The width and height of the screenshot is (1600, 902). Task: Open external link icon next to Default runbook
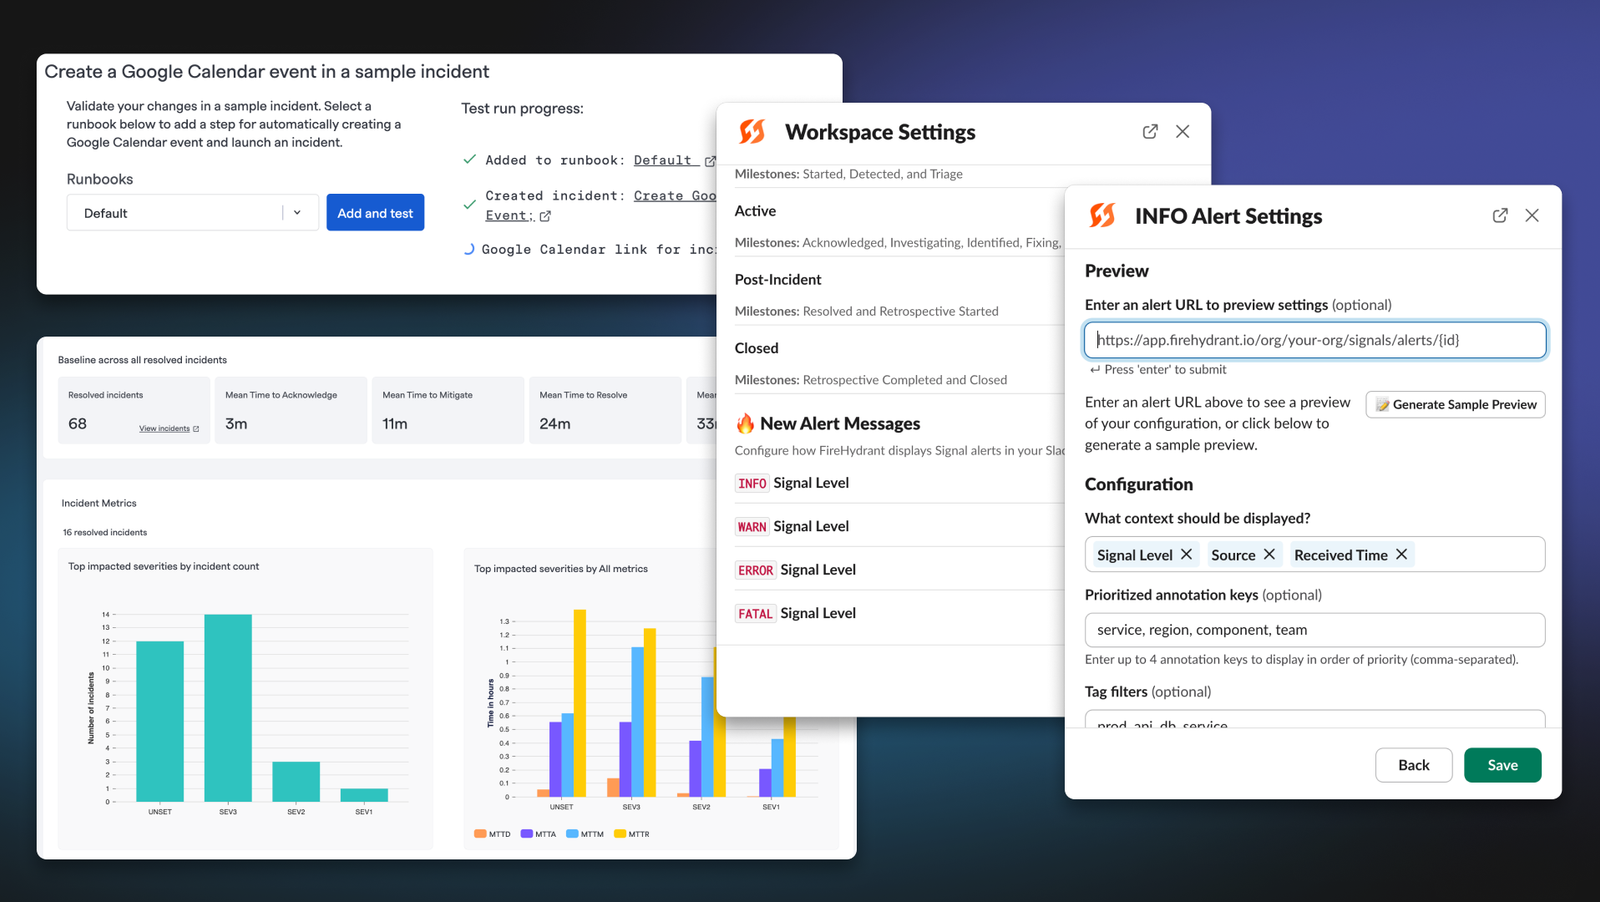[x=710, y=161]
